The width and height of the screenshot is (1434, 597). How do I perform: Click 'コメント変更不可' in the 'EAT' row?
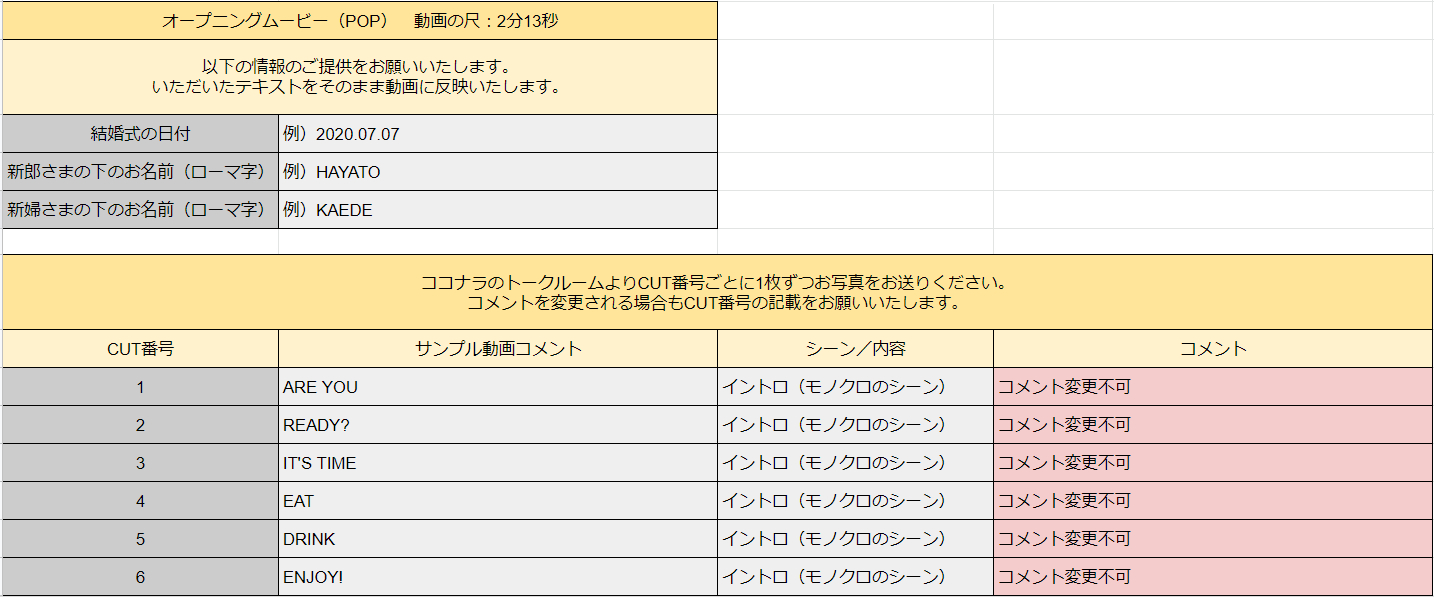[1213, 501]
